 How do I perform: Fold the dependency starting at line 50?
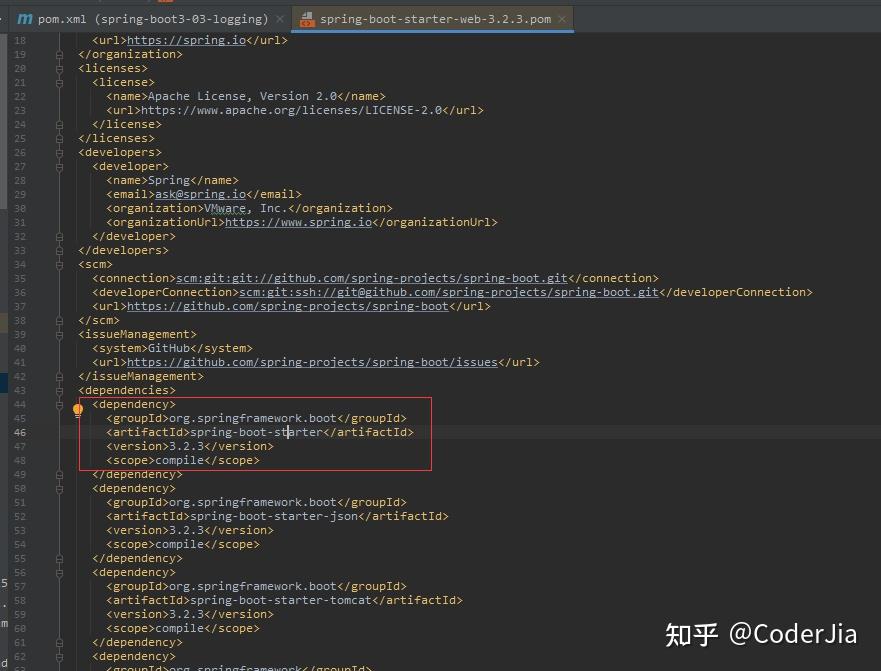click(x=60, y=488)
